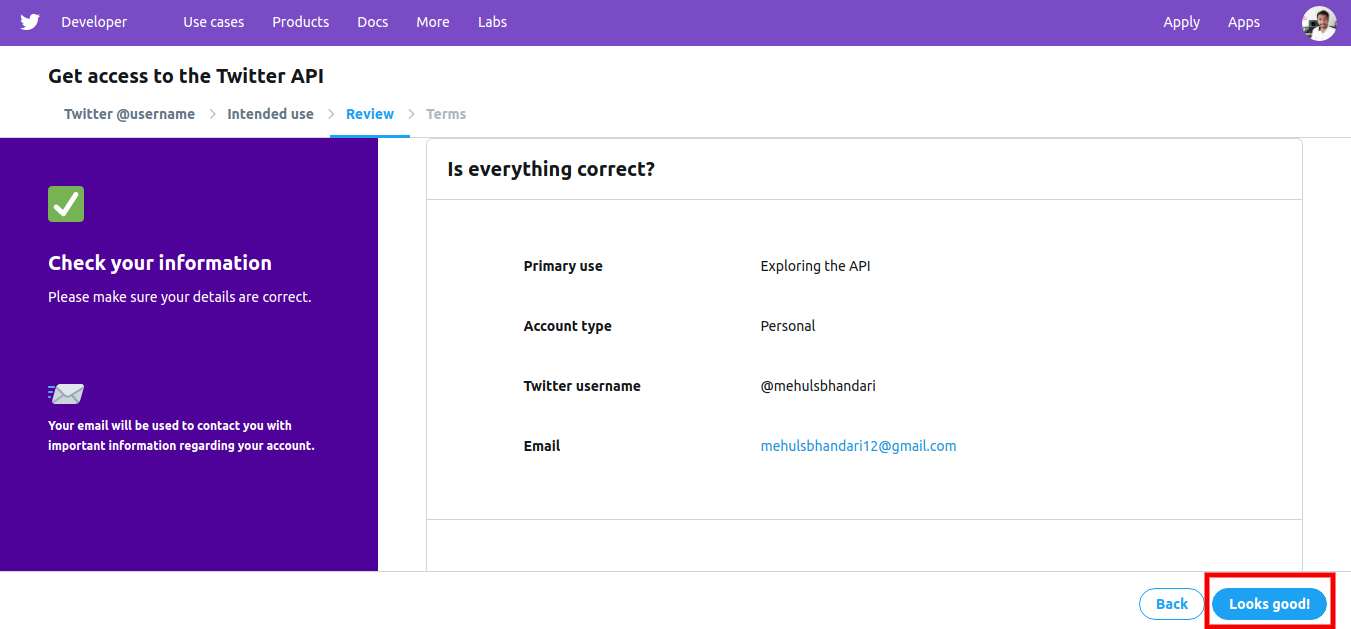Open Apps in the top bar
This screenshot has height=629, width=1351.
[1244, 22]
